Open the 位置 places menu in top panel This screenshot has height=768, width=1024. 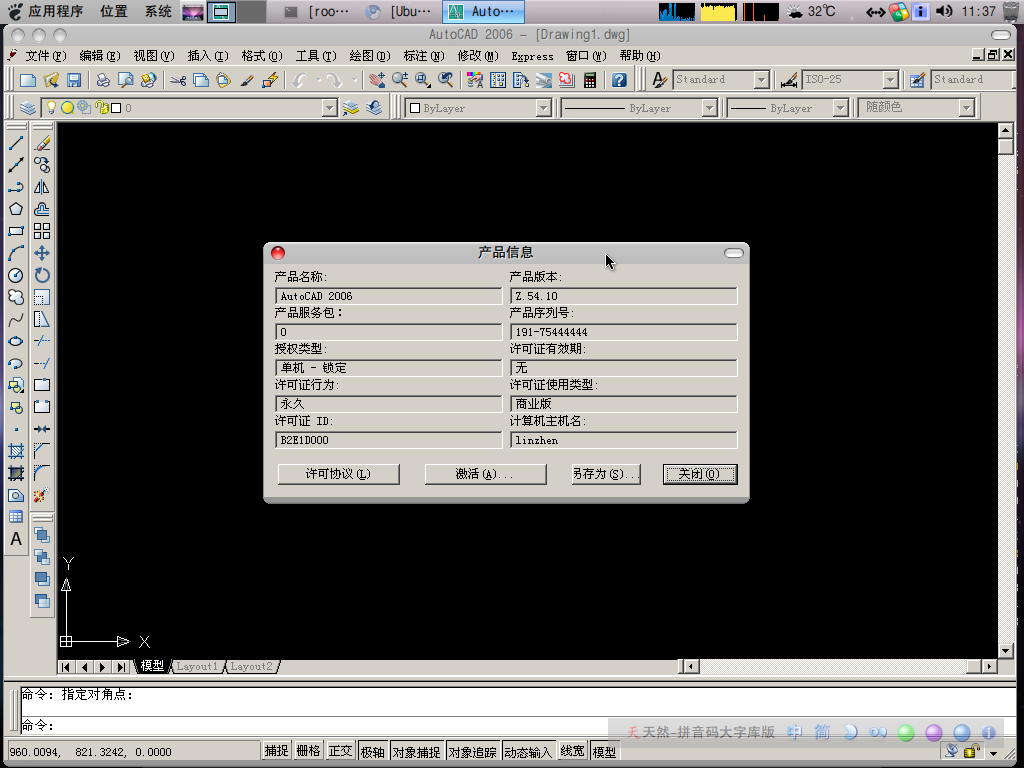click(114, 11)
